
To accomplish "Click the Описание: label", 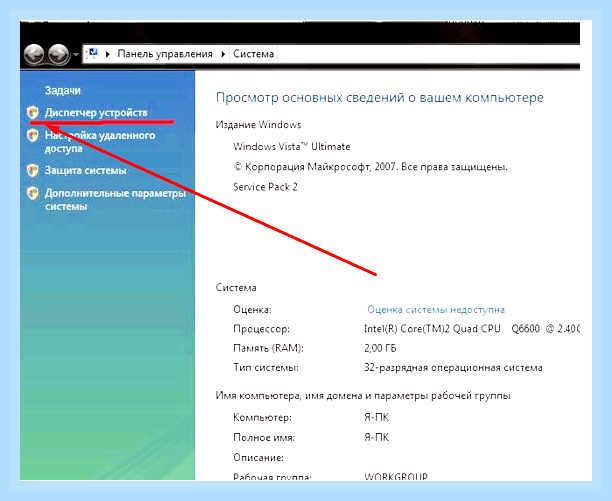I will point(258,457).
